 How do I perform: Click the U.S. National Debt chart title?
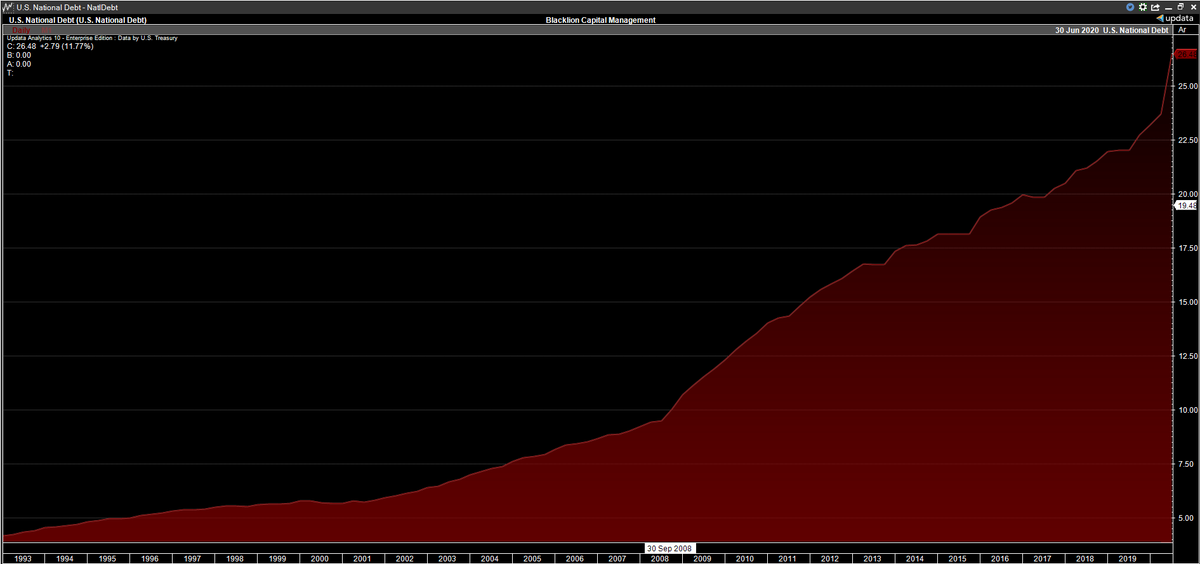77,20
